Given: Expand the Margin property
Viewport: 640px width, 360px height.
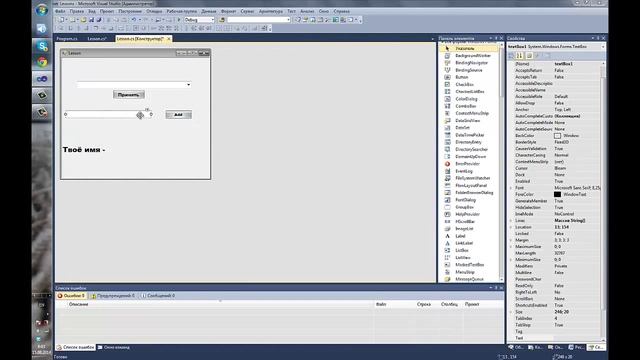Looking at the screenshot, I should tap(511, 240).
